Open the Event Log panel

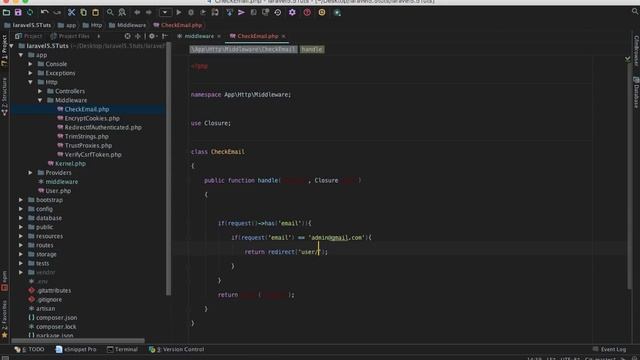pos(609,349)
